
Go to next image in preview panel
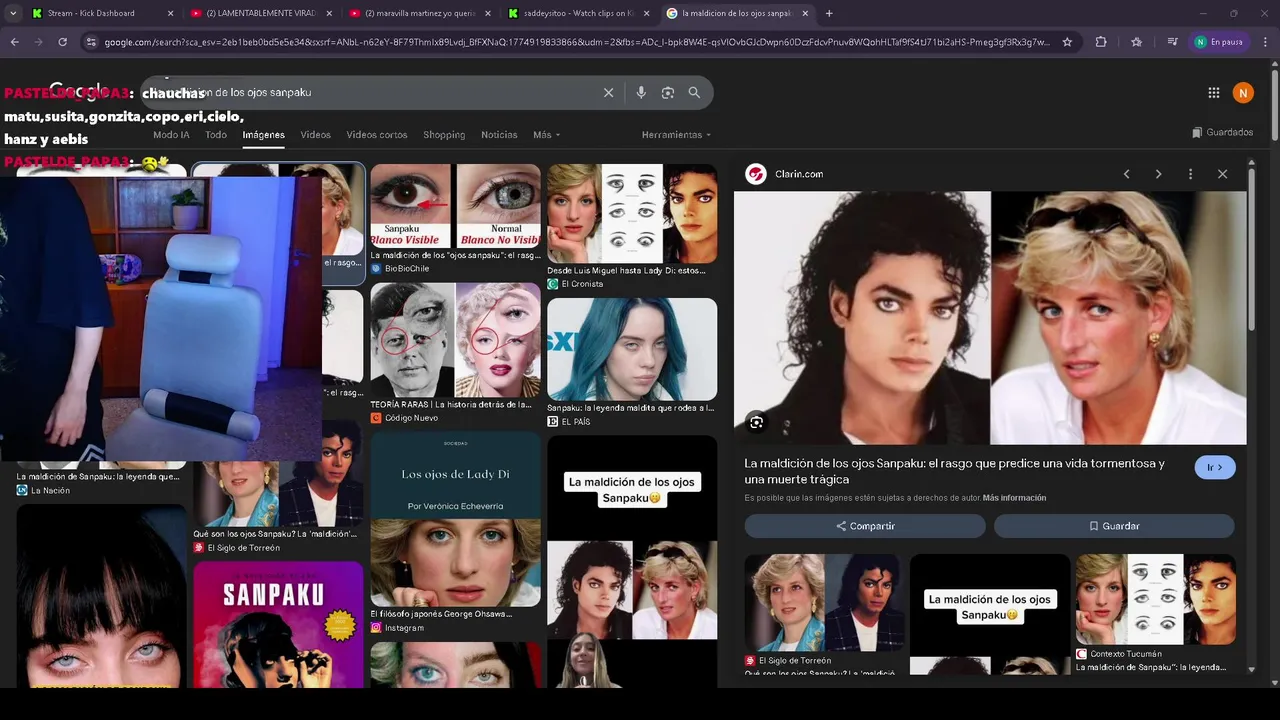[x=1158, y=174]
